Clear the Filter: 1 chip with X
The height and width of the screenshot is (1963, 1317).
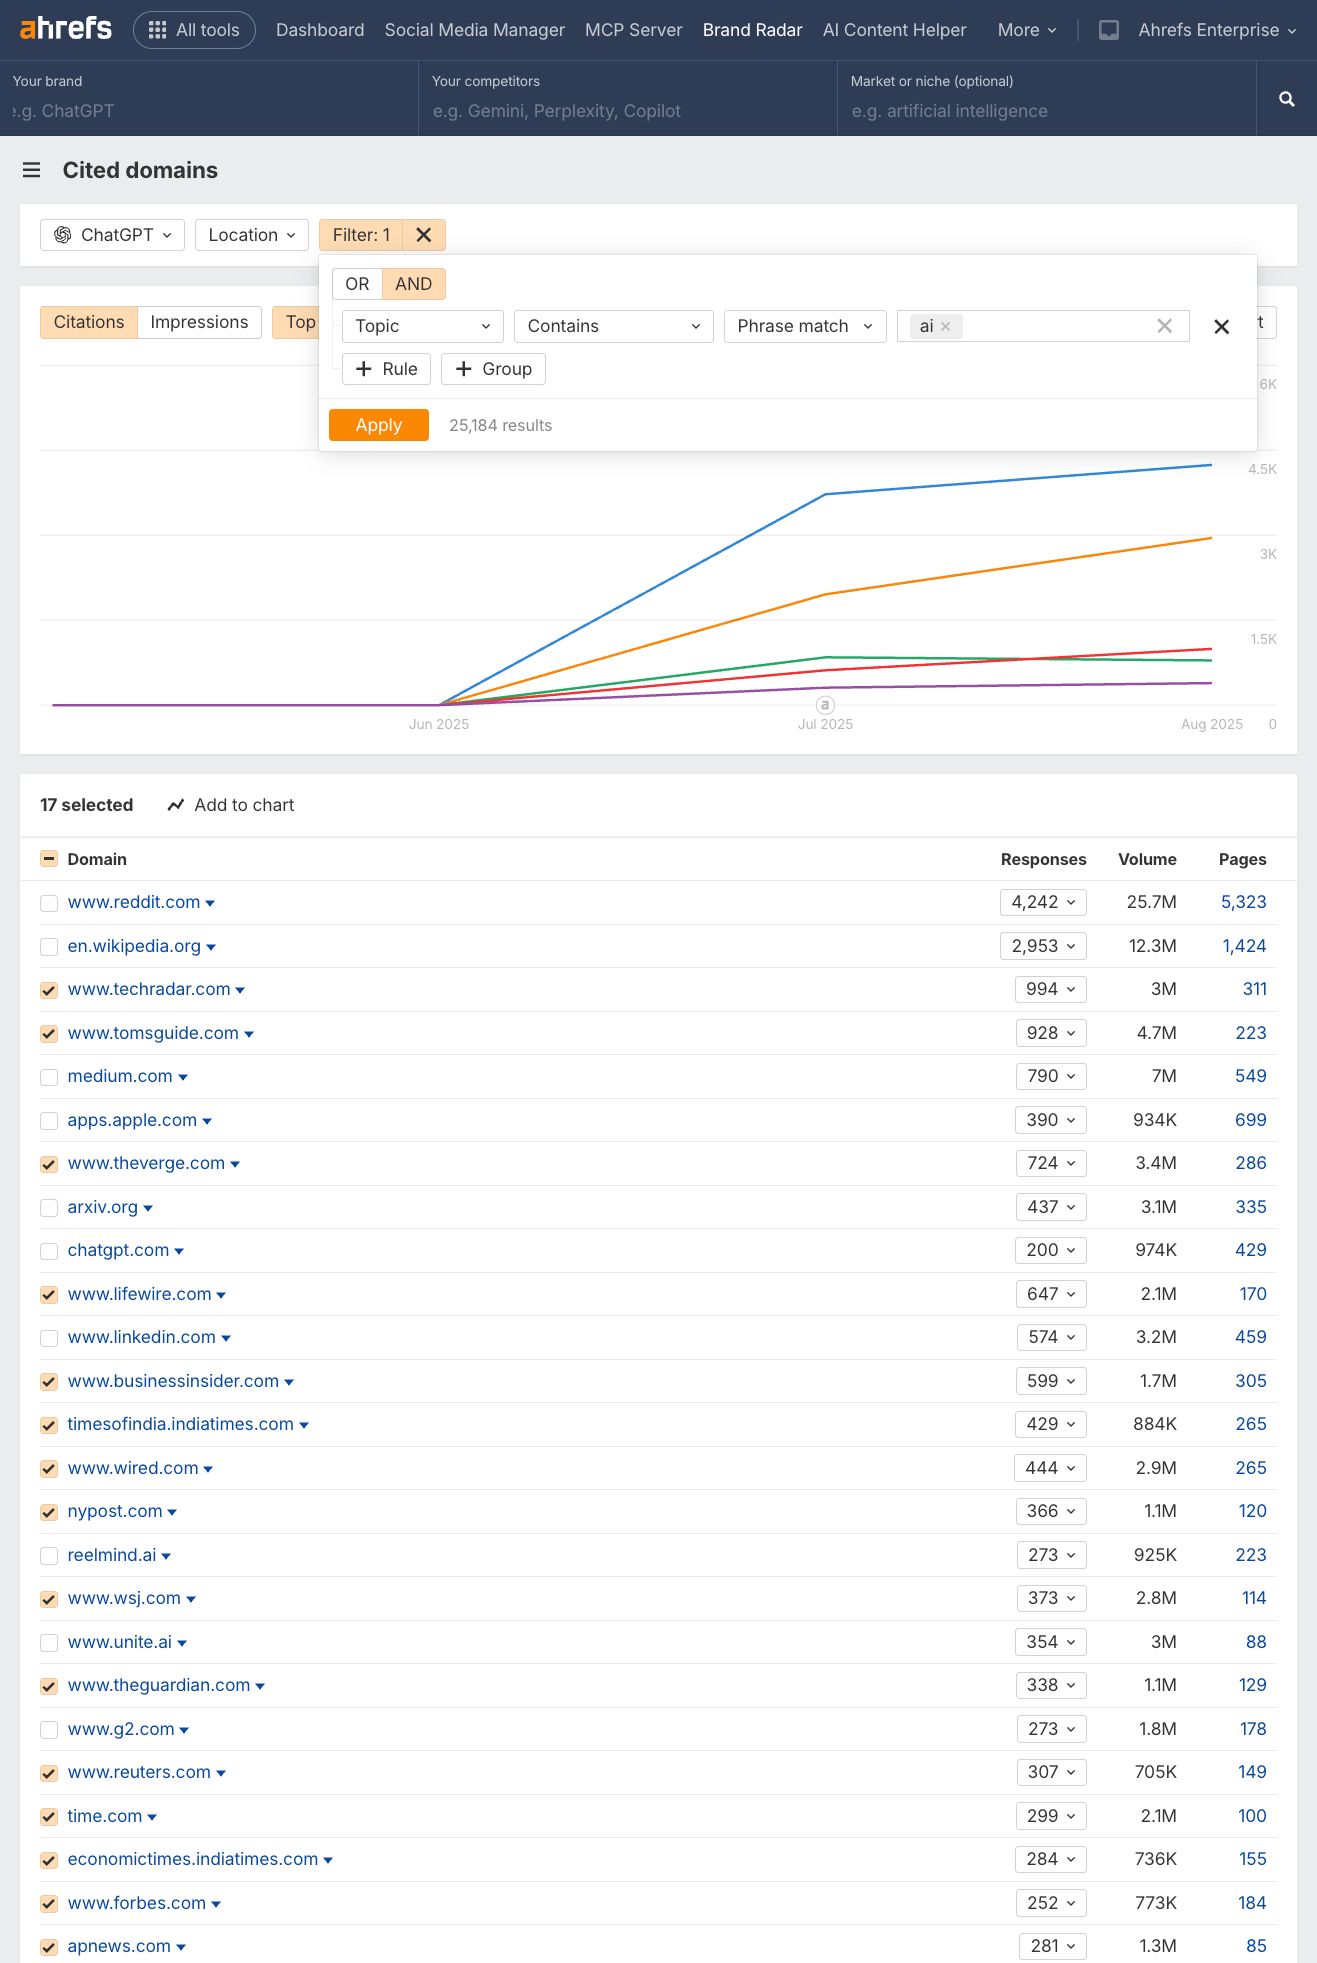coord(424,235)
